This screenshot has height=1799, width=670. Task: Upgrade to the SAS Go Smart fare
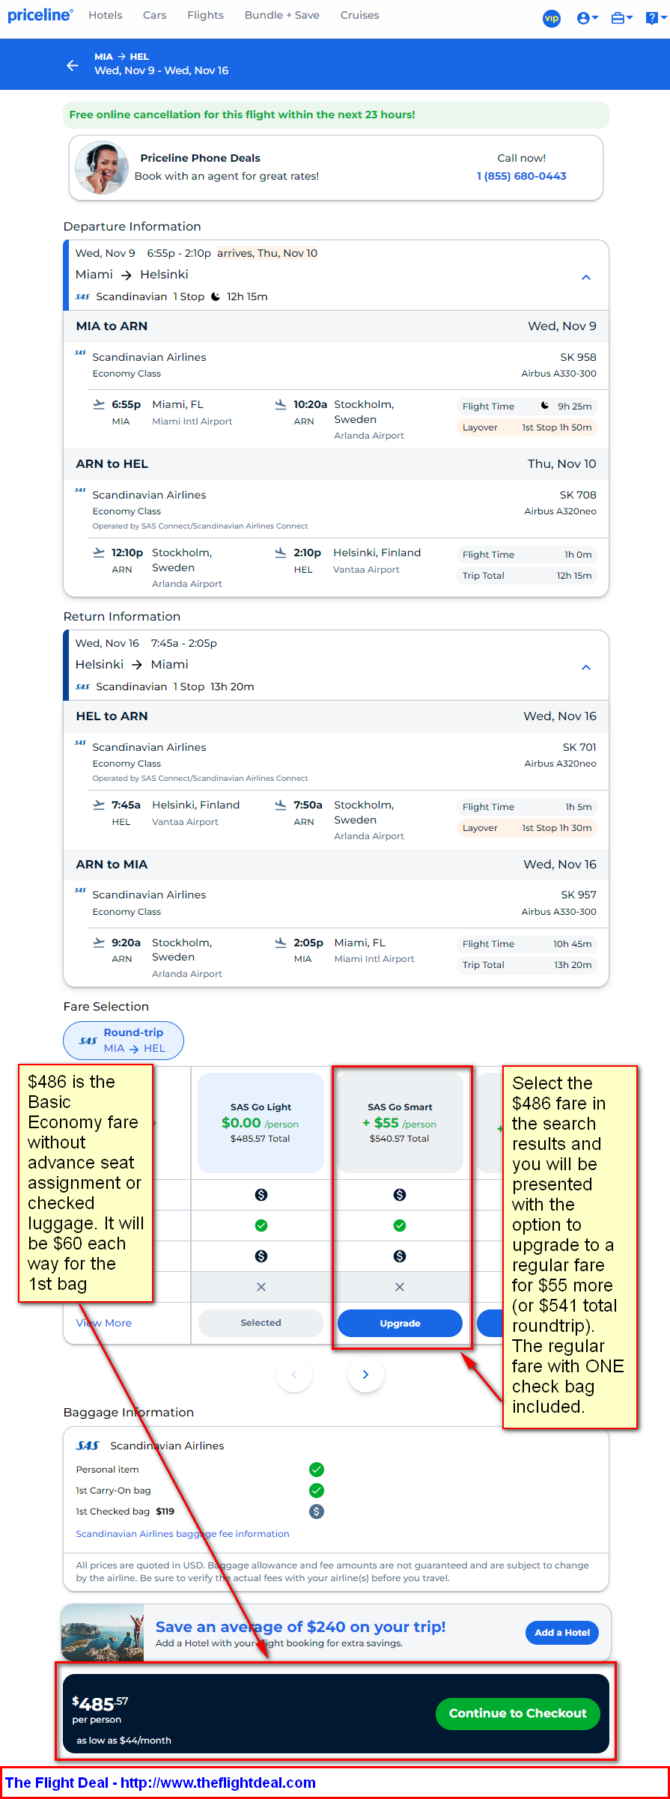[x=400, y=1323]
